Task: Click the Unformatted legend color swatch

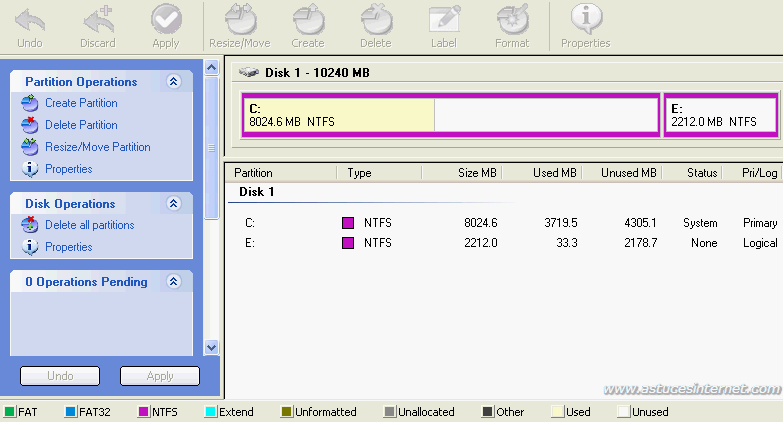Action: [x=286, y=412]
